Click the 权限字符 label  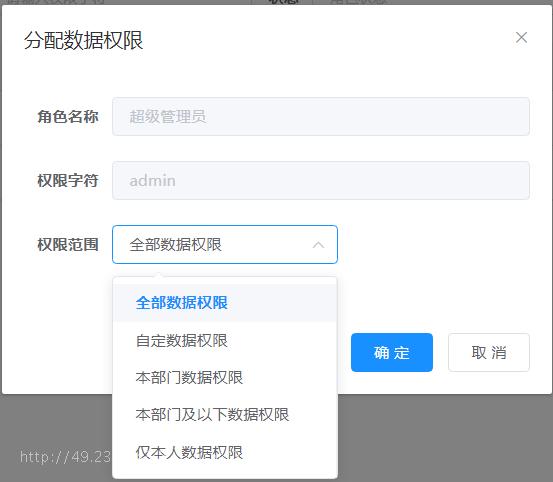click(68, 181)
